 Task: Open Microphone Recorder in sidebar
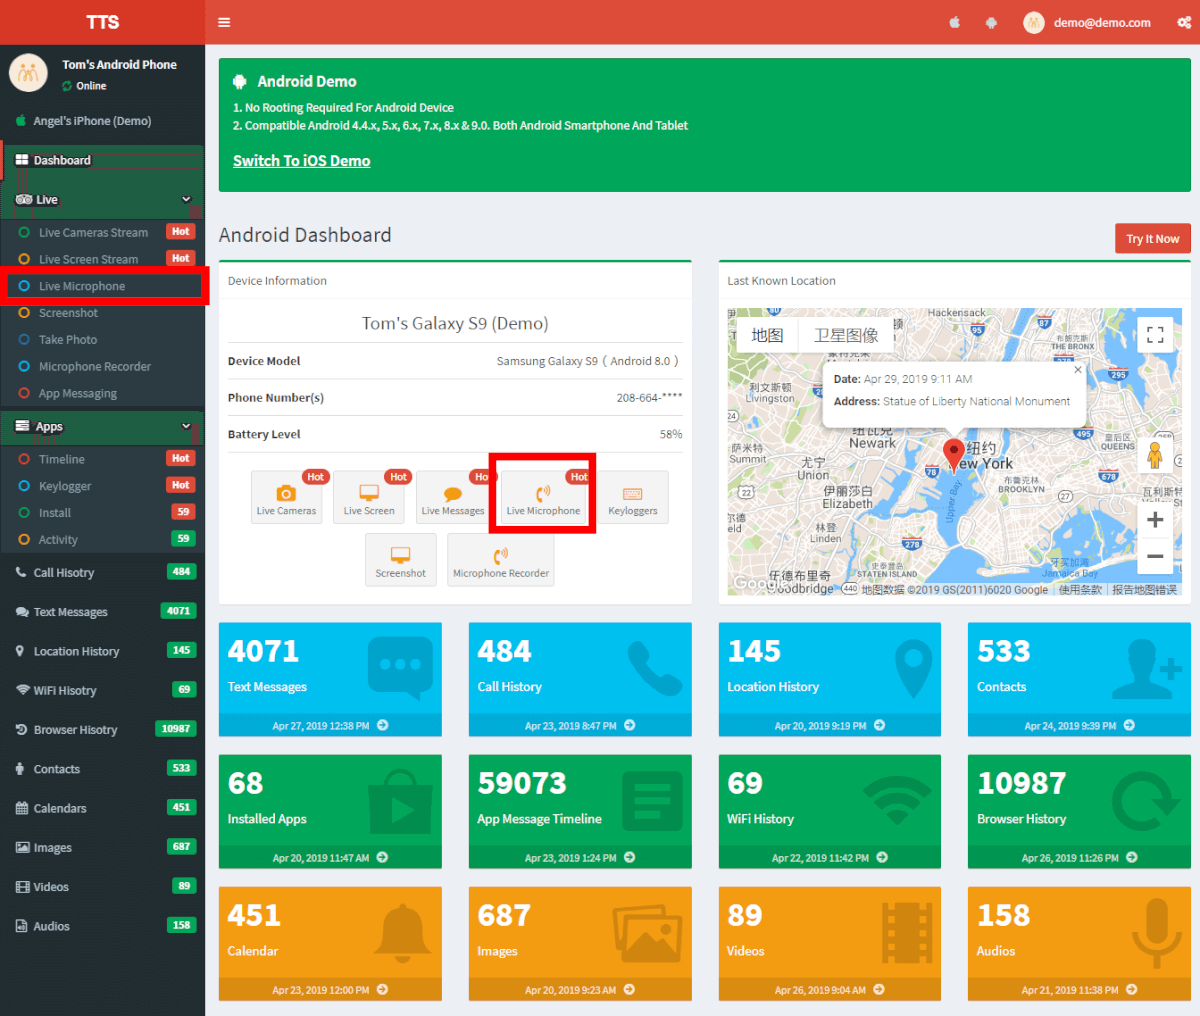(103, 367)
